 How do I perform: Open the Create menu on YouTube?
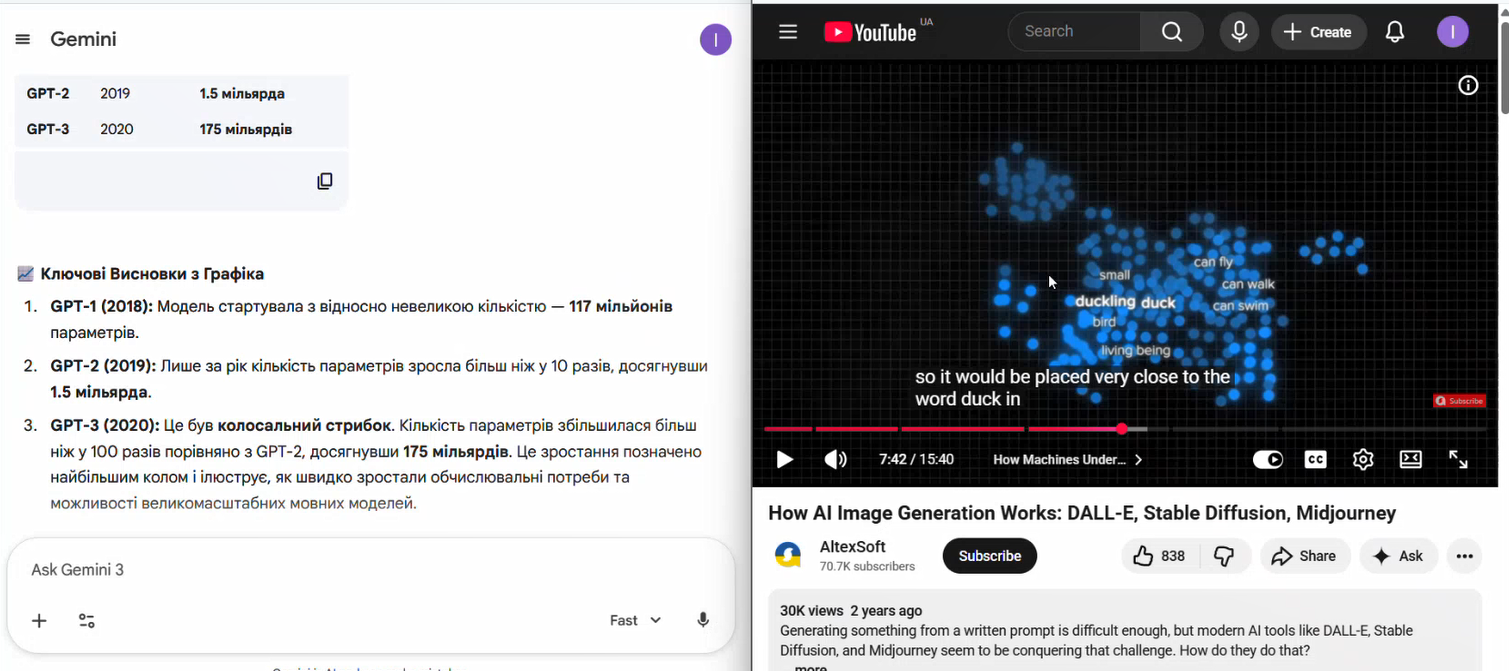(x=1317, y=32)
